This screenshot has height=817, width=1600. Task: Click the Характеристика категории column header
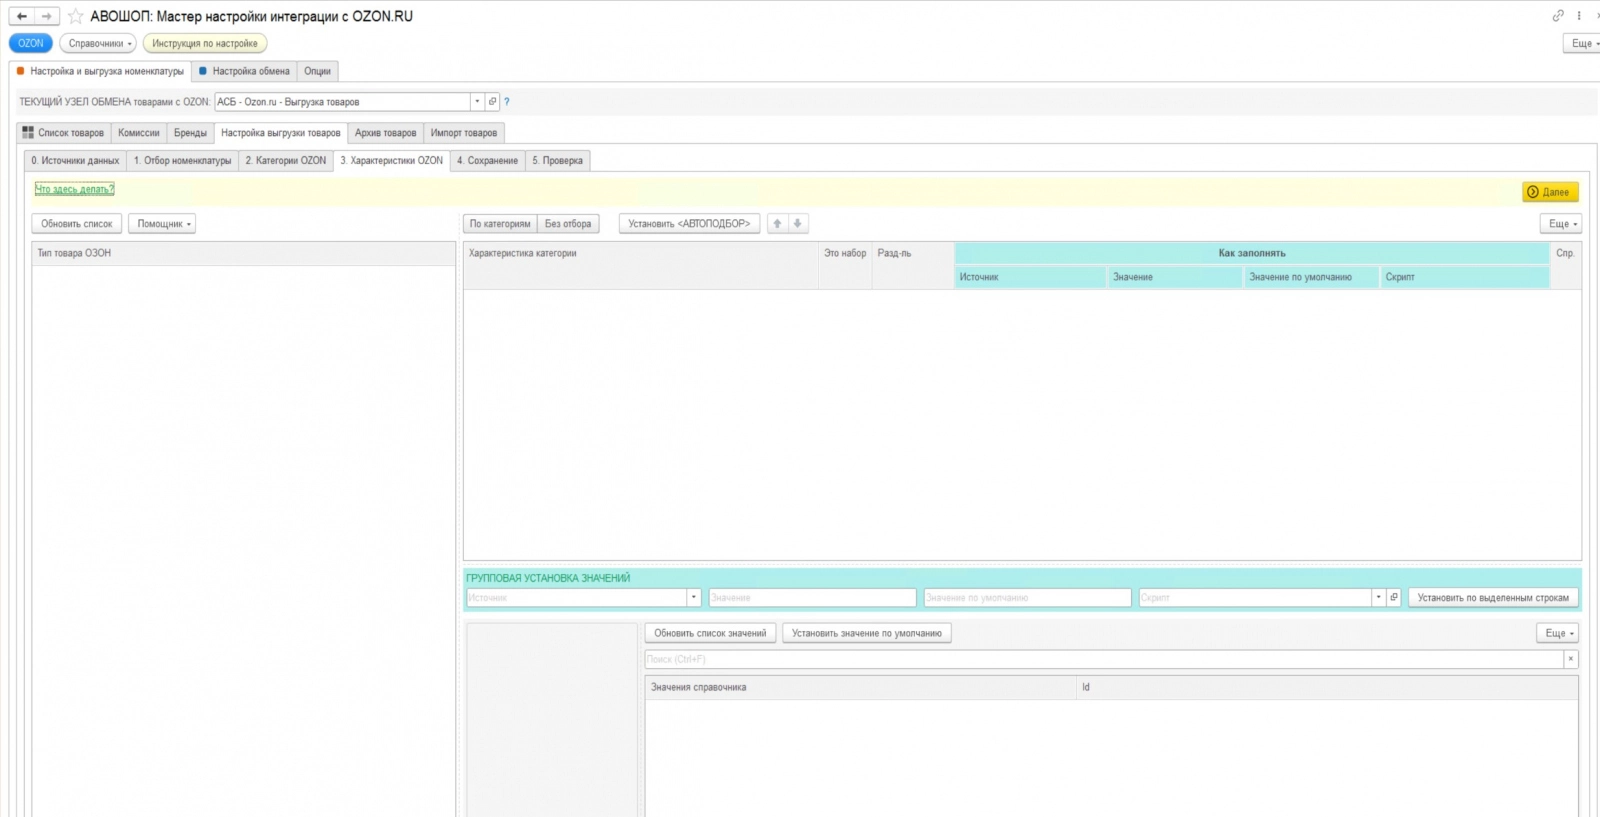pyautogui.click(x=641, y=253)
